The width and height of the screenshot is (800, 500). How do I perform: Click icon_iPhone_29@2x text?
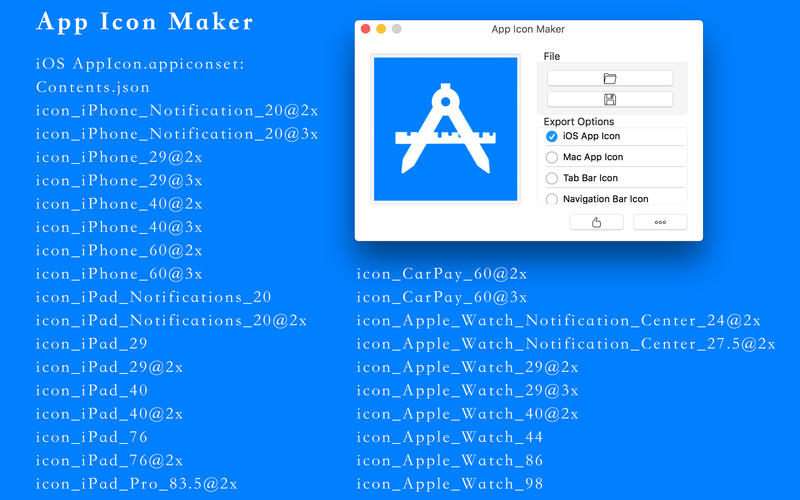[x=119, y=157]
